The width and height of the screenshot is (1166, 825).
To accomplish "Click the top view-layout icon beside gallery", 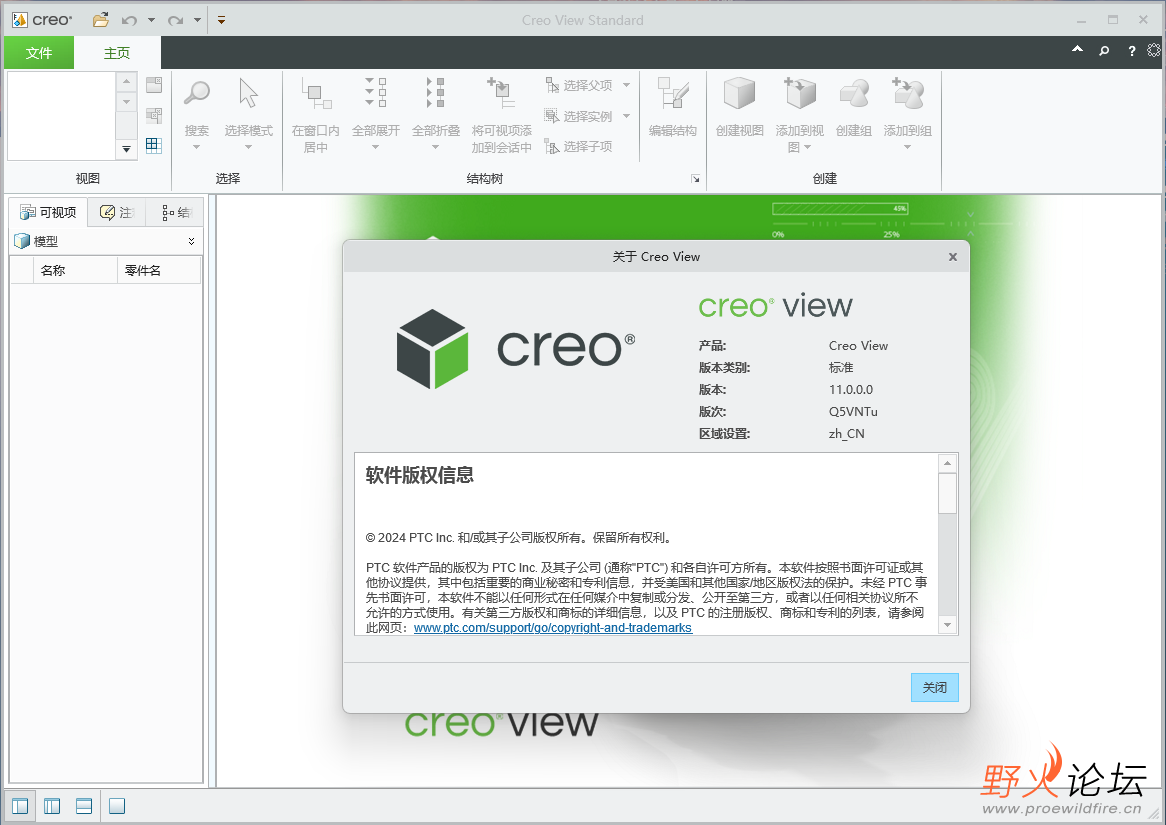I will [154, 85].
